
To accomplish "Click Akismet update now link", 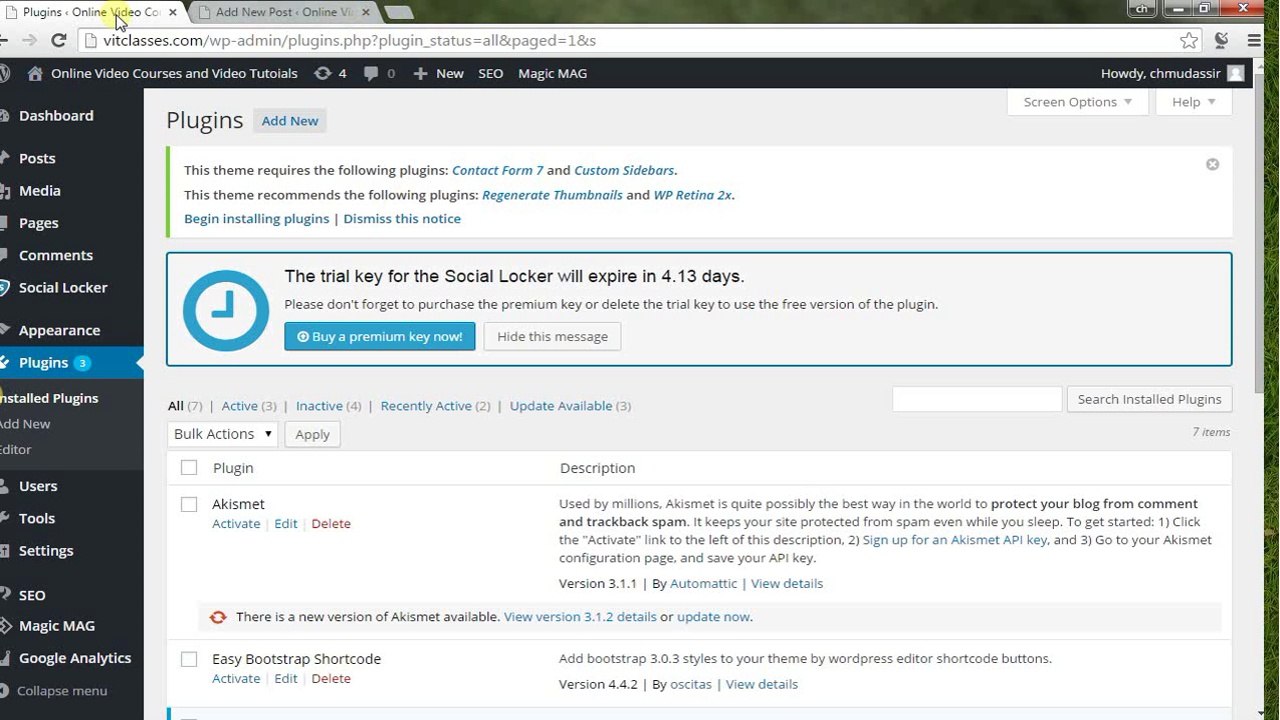I will click(x=713, y=617).
